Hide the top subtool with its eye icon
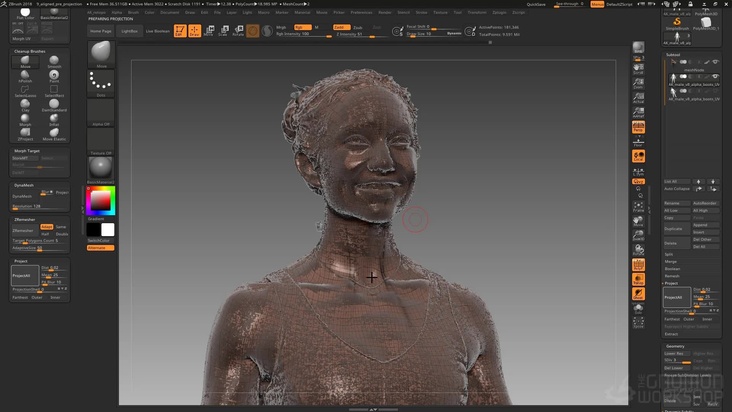Viewport: 732px width, 412px height. point(715,62)
